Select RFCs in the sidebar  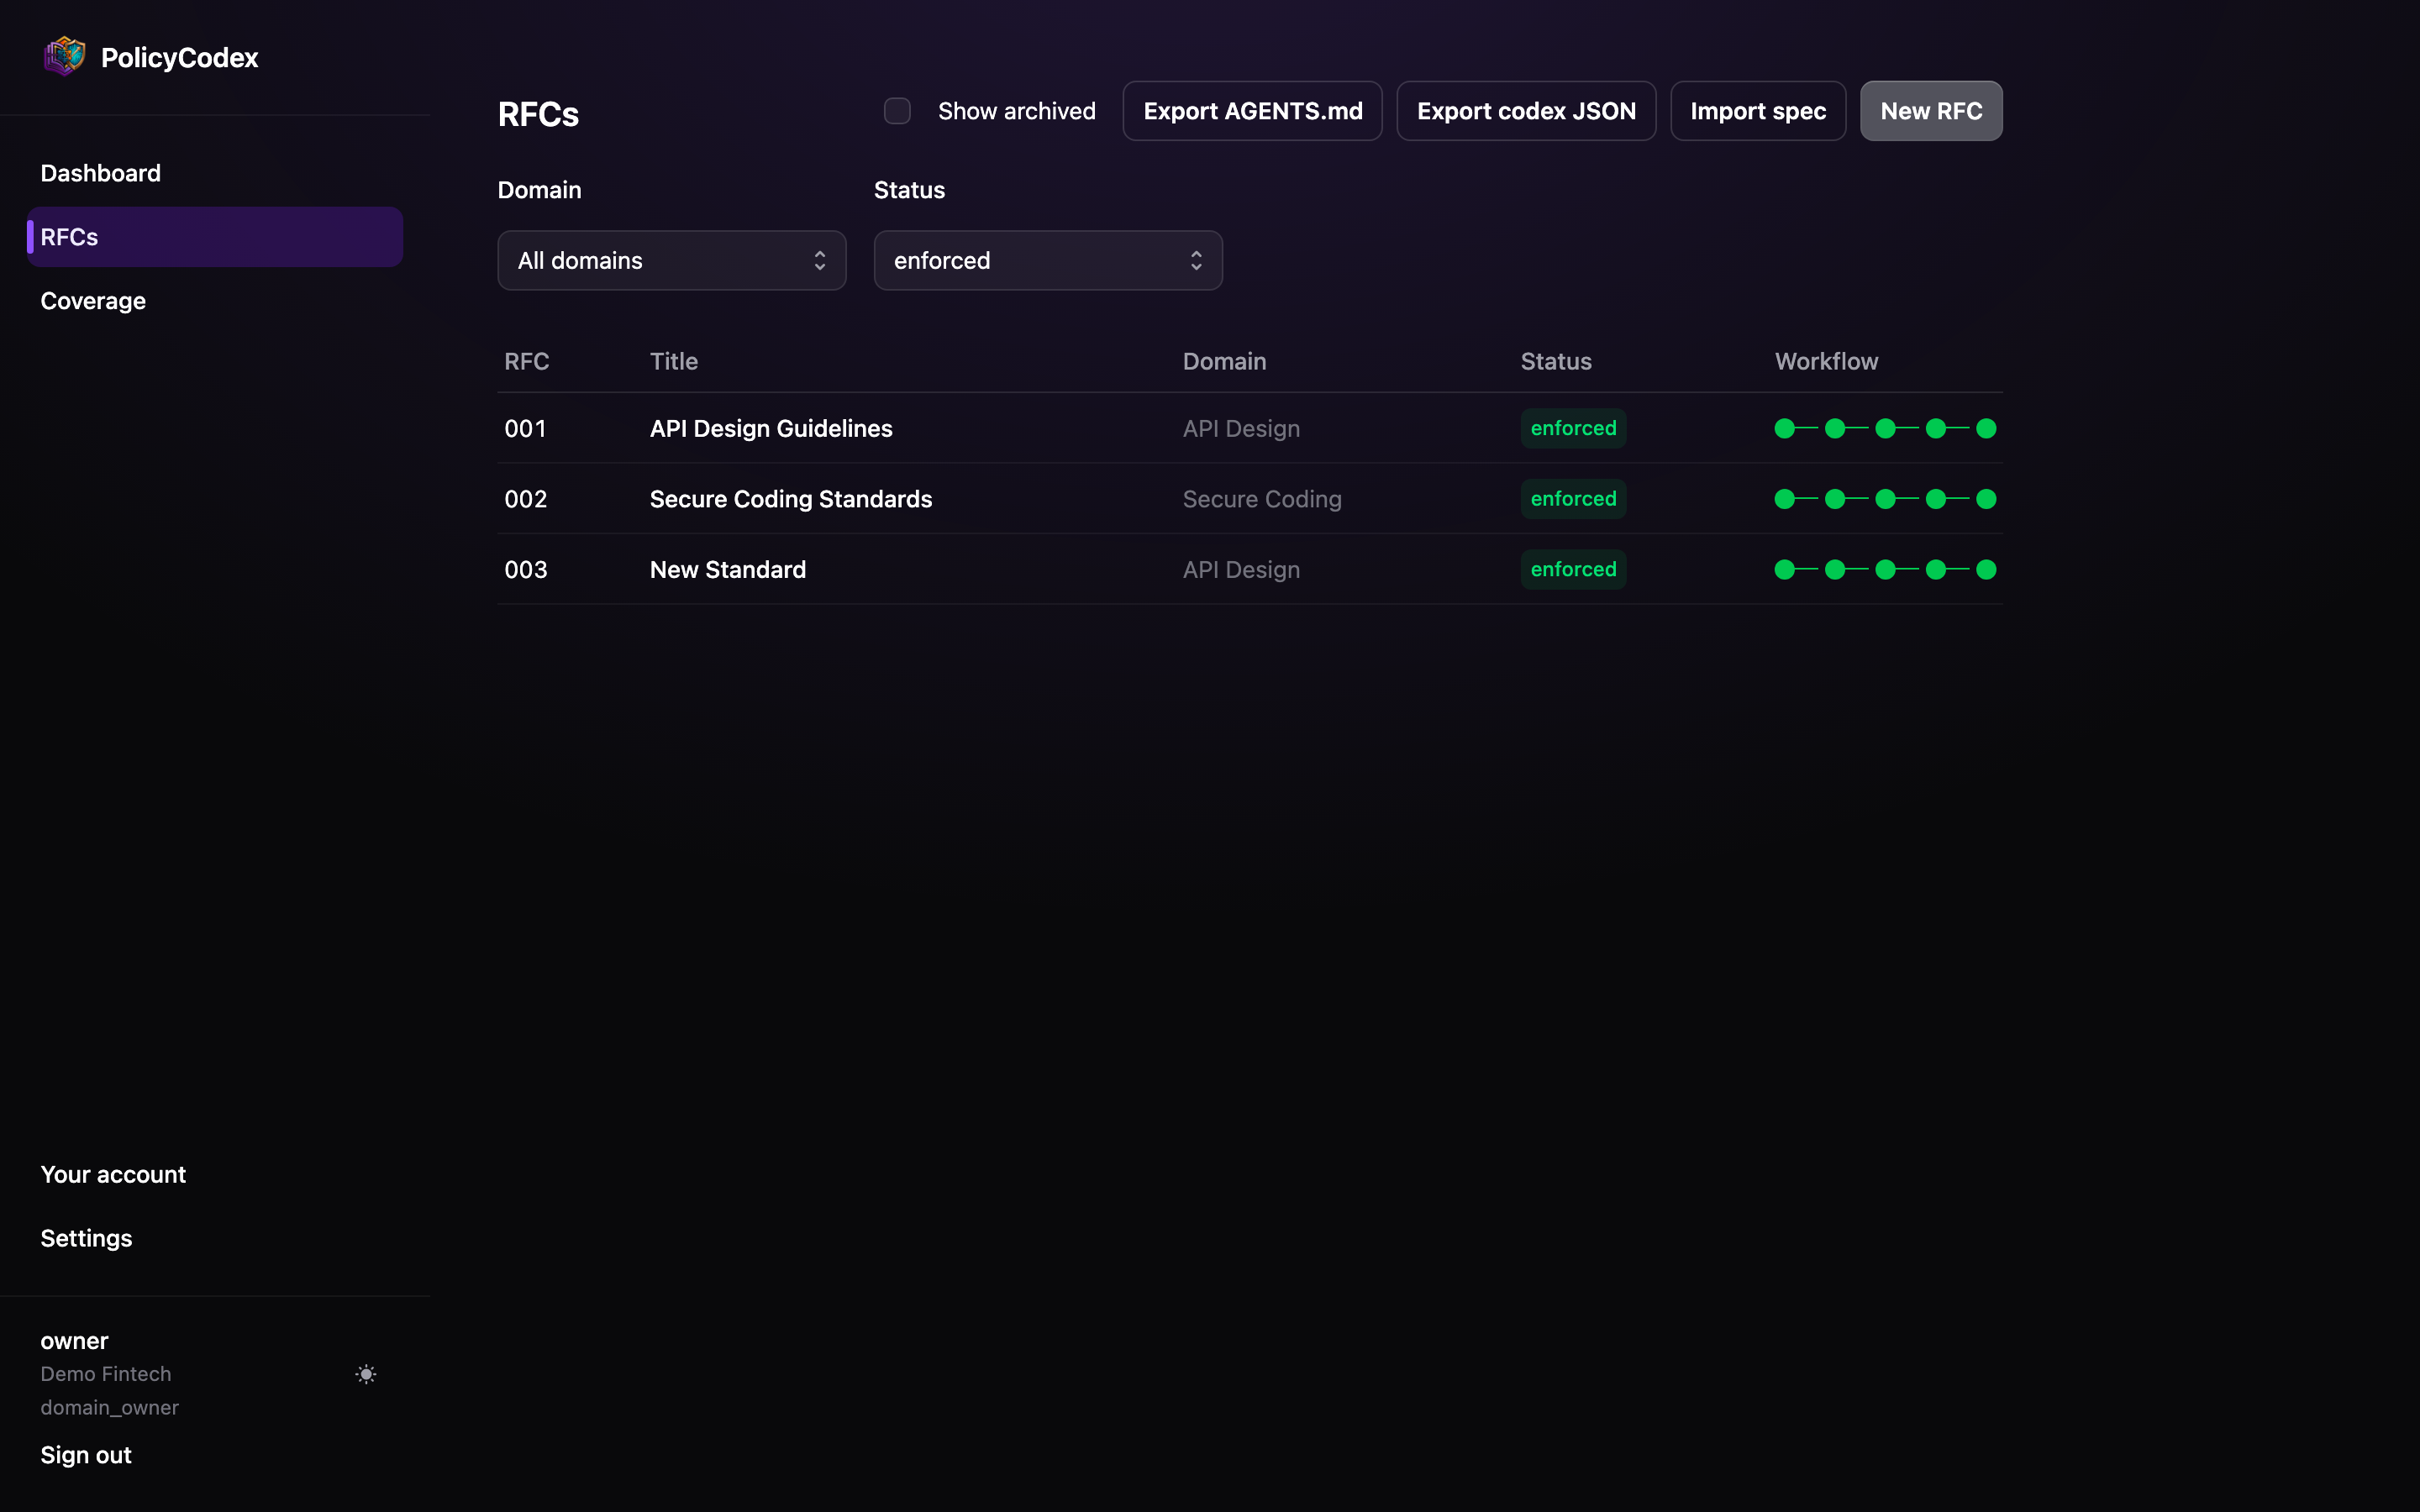[x=215, y=237]
